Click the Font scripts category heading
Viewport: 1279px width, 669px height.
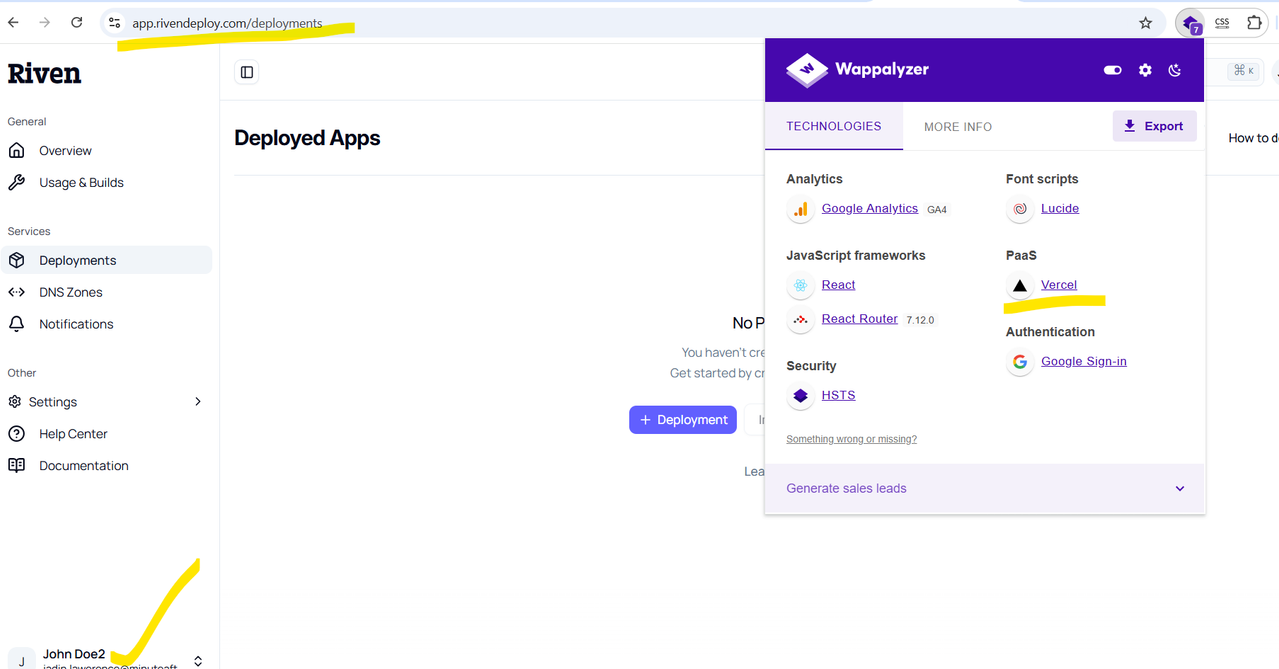pyautogui.click(x=1042, y=179)
